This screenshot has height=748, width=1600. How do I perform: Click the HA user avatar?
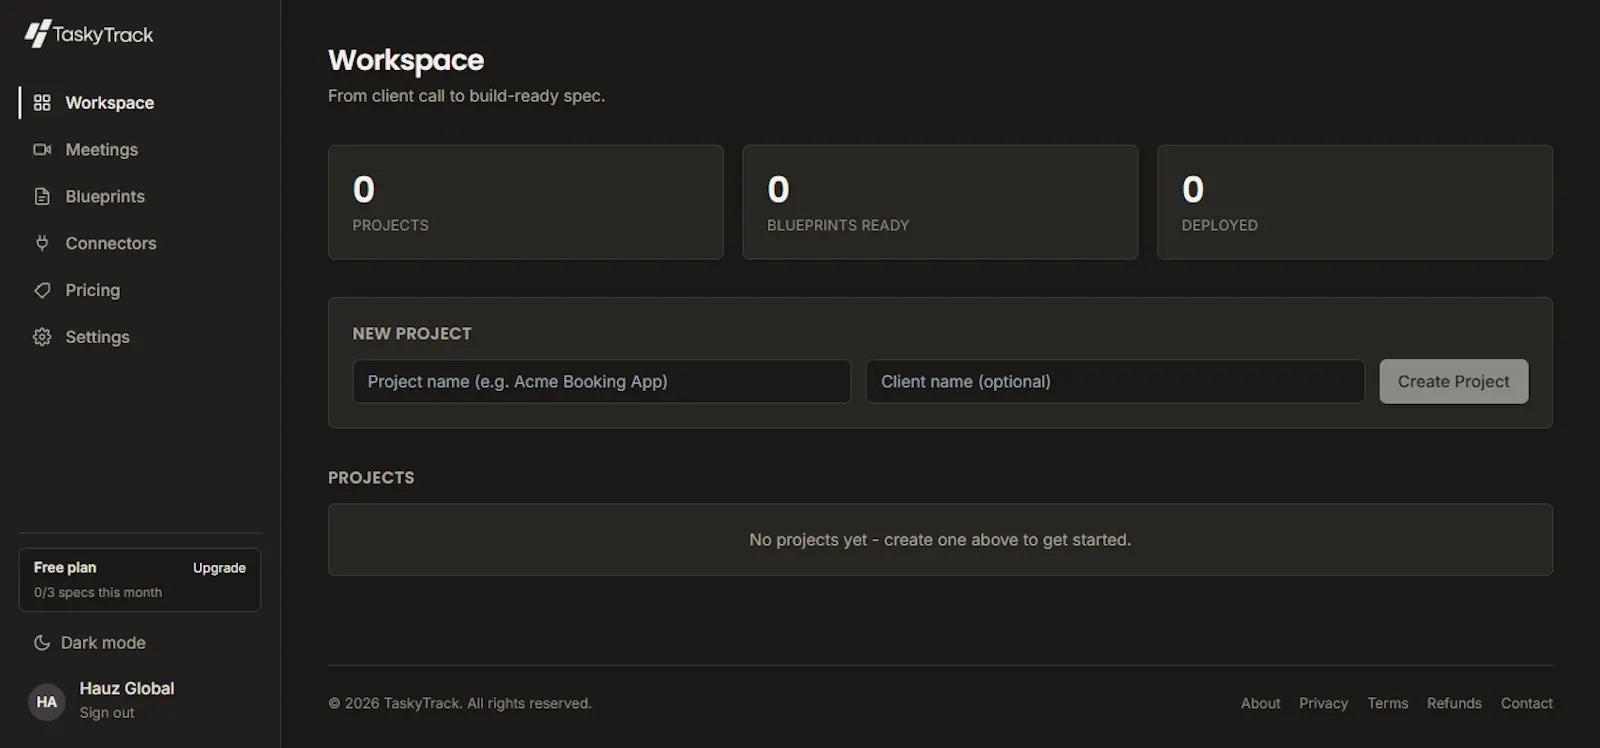point(47,702)
